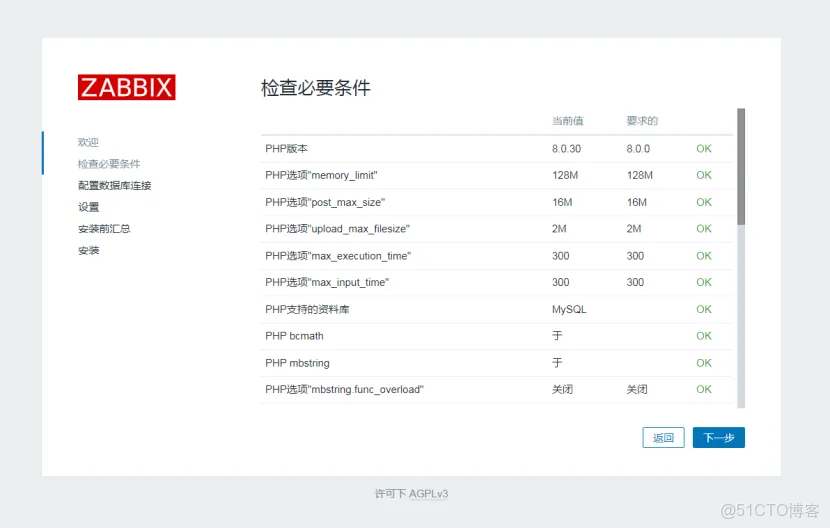The image size is (830, 529).
Task: Click the 当前值 column header
Action: (x=567, y=121)
